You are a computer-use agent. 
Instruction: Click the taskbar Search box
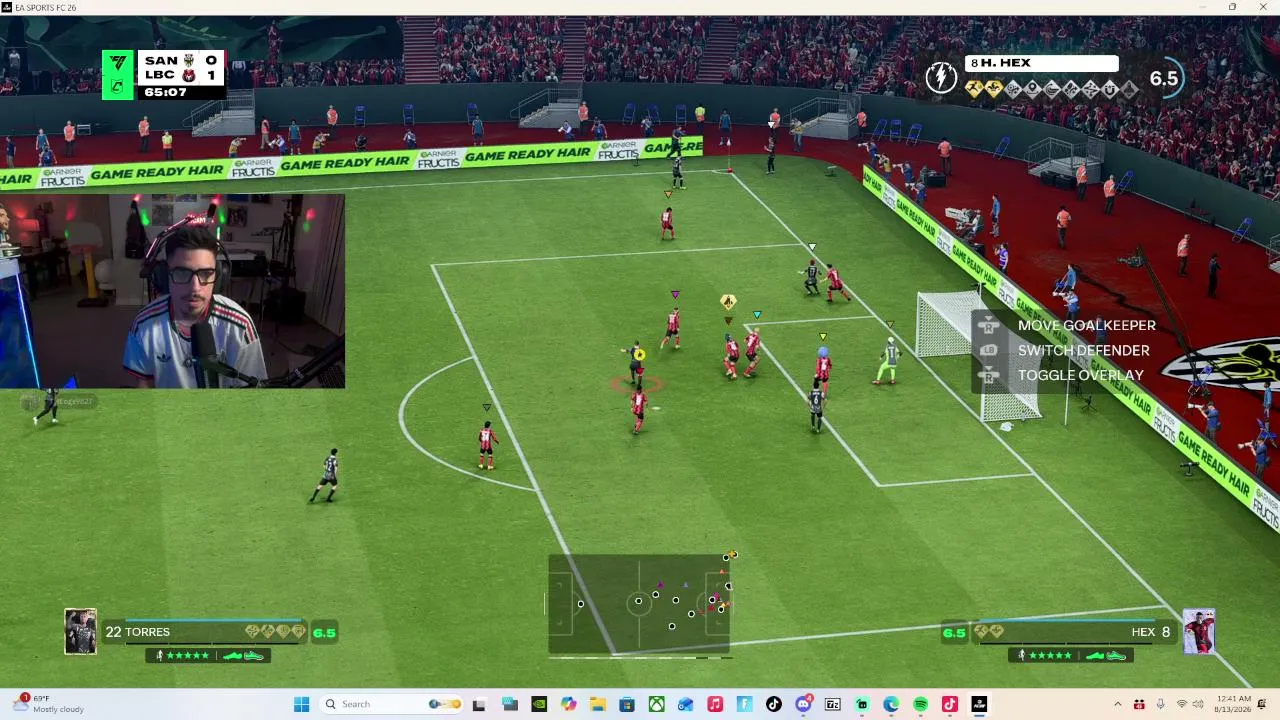click(x=393, y=704)
